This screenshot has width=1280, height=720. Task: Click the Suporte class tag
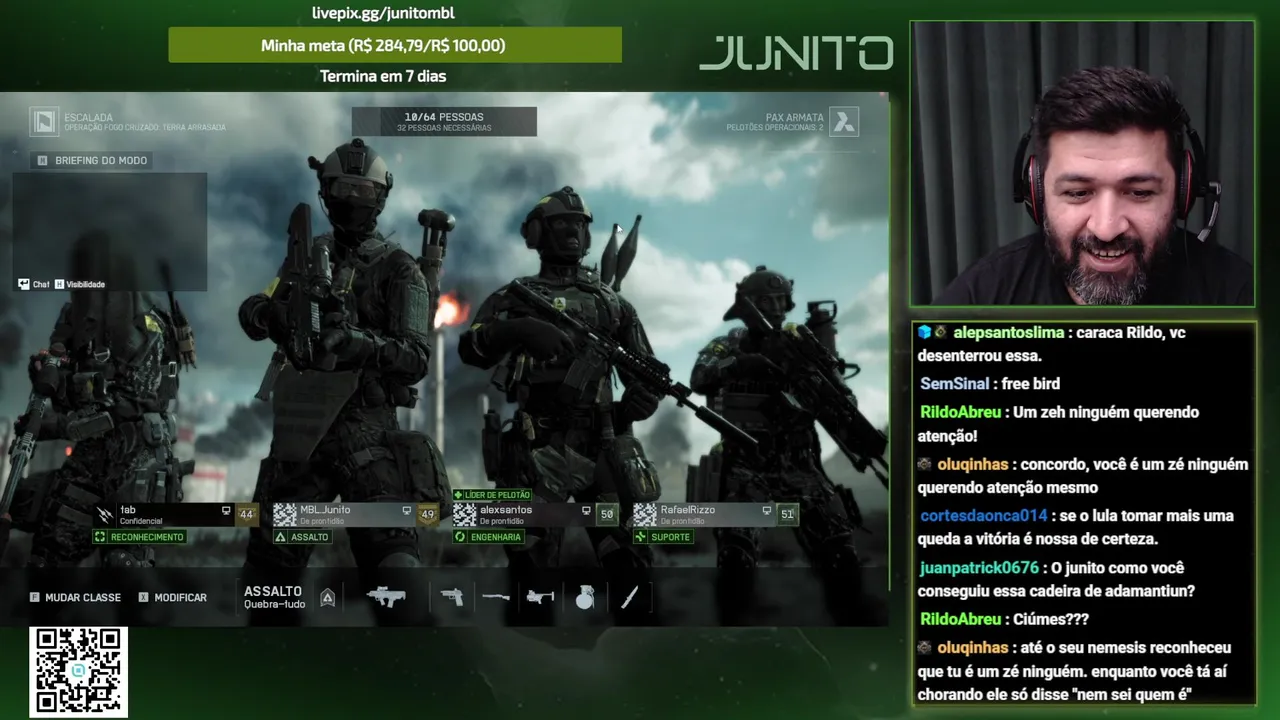[x=662, y=537]
